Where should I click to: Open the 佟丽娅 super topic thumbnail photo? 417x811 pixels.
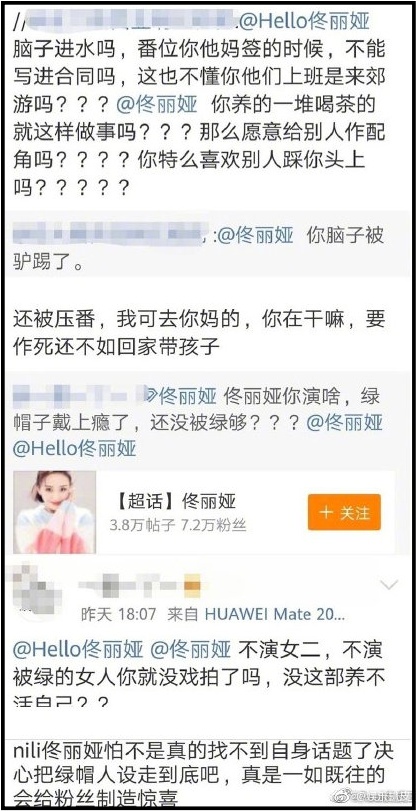point(54,512)
